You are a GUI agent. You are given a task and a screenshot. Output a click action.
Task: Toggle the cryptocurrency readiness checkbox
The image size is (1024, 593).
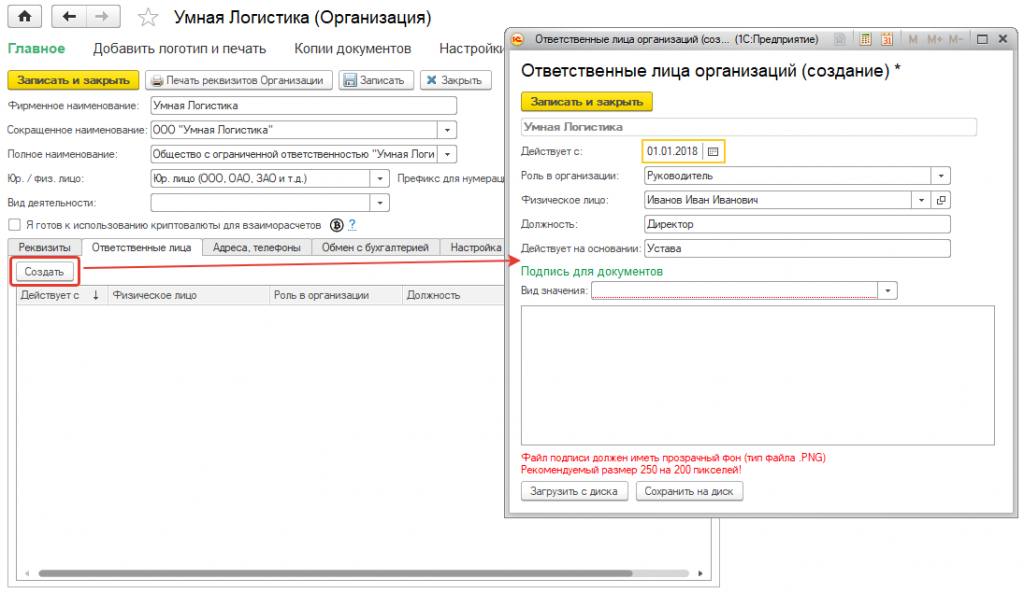coord(14,225)
